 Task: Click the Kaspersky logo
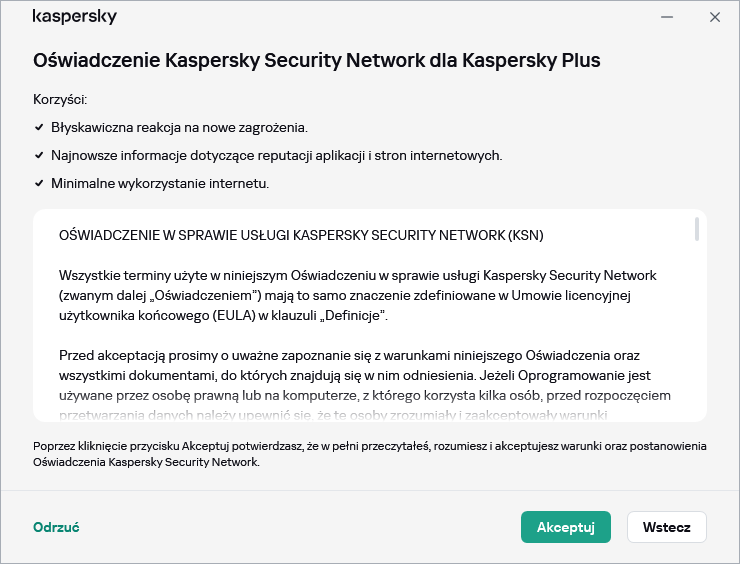point(75,17)
